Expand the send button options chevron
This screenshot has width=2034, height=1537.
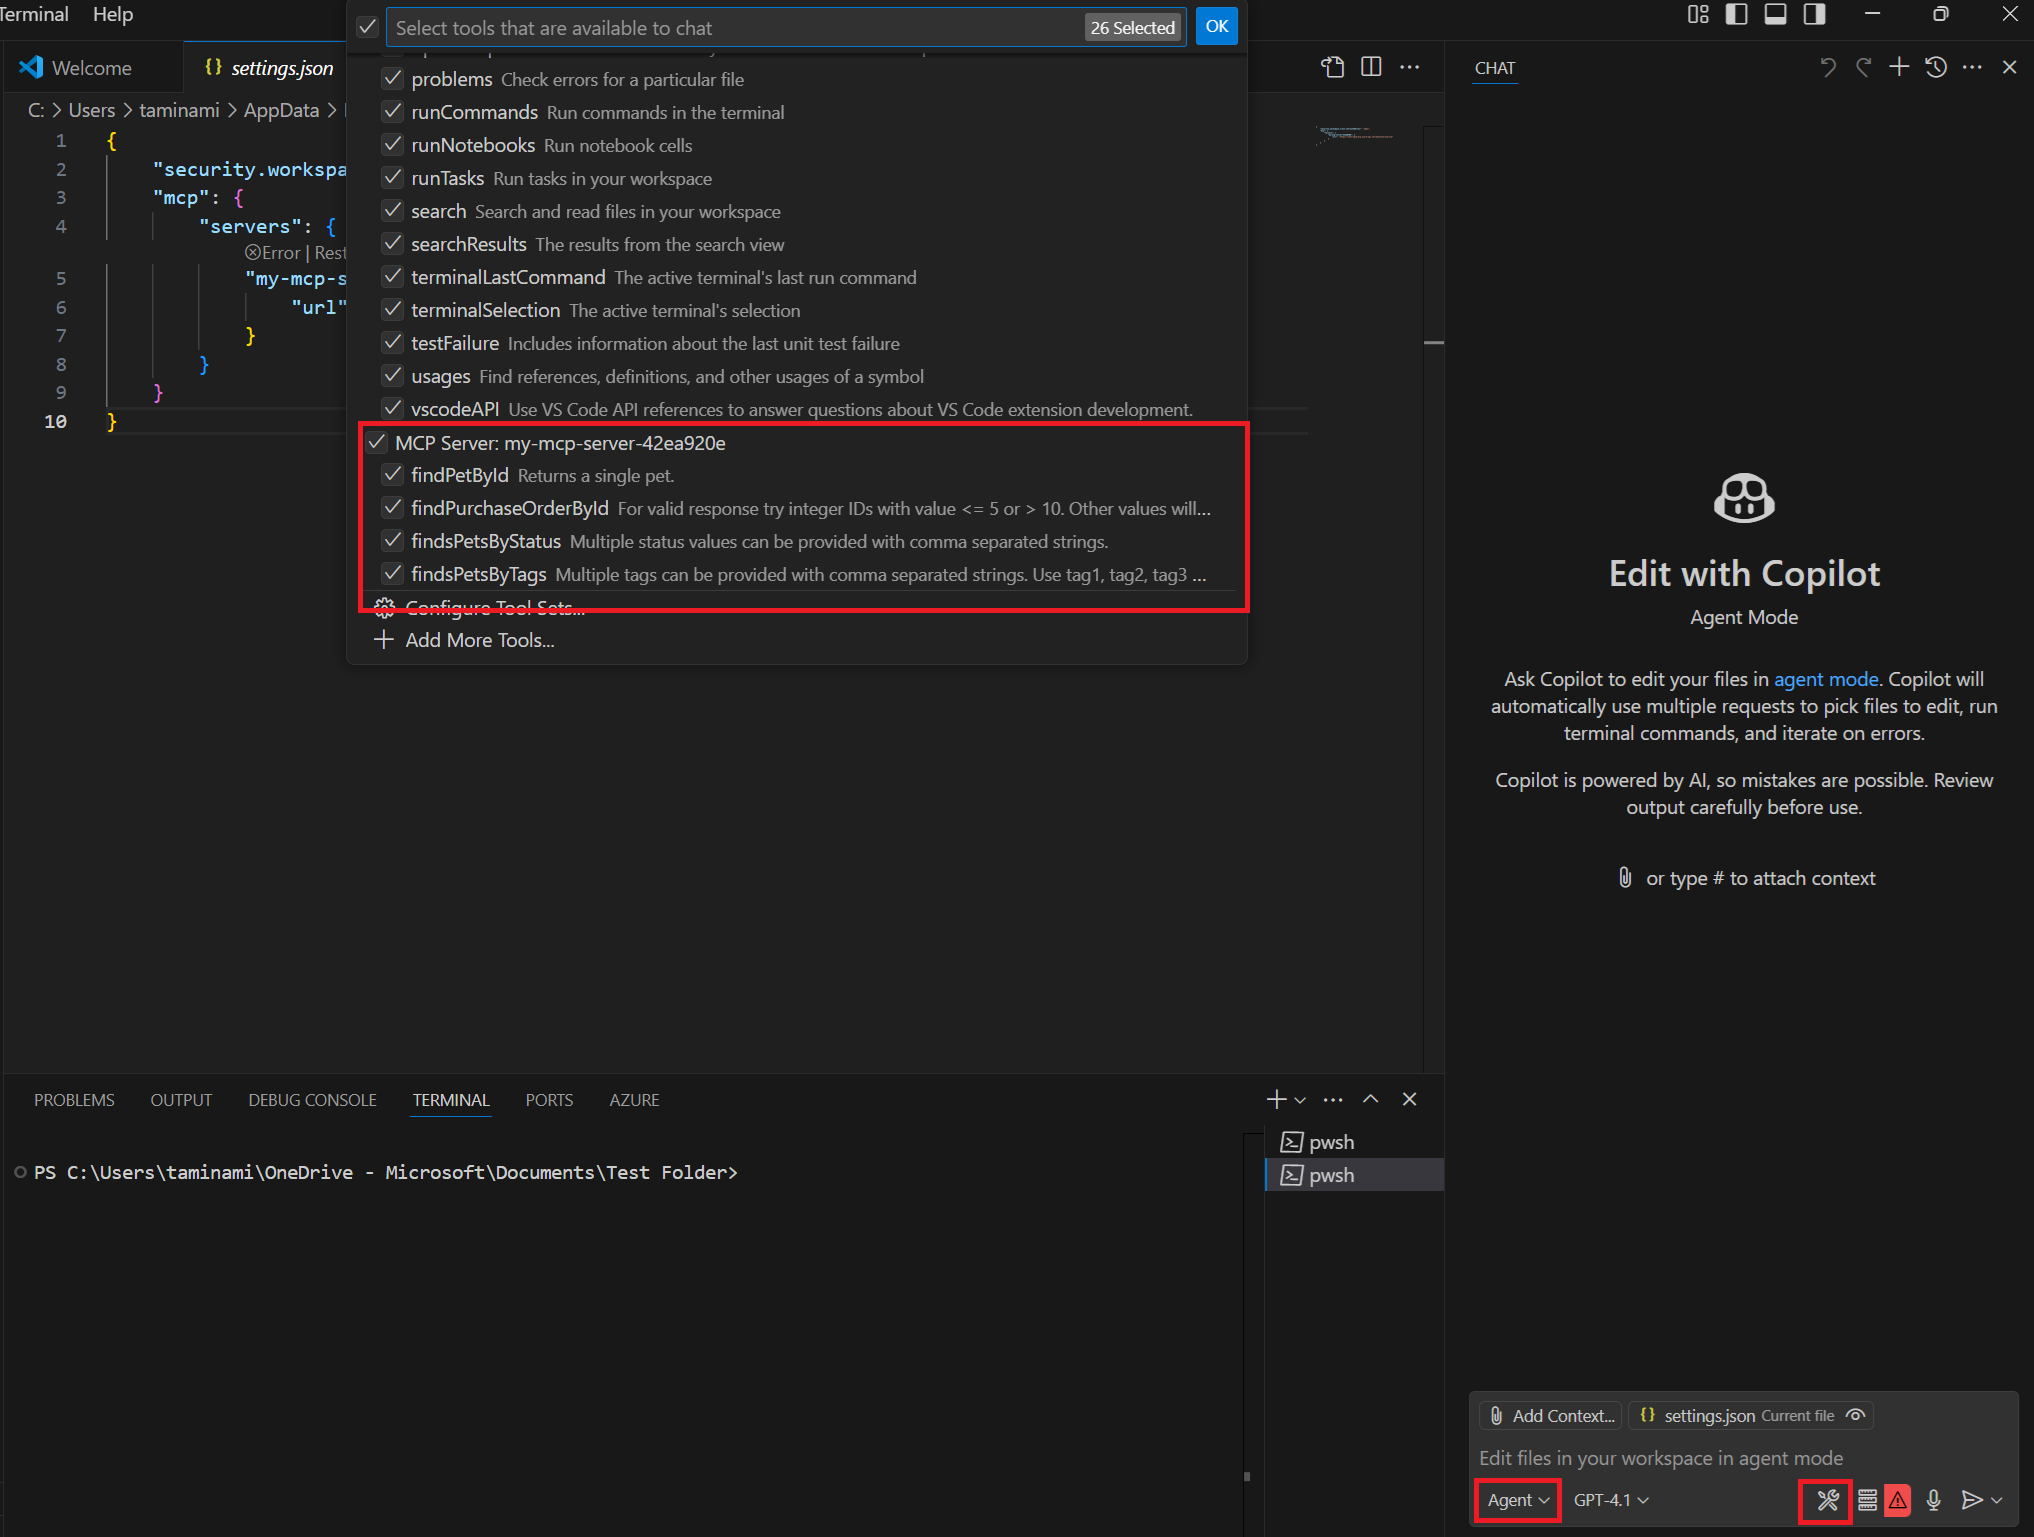point(1997,1500)
